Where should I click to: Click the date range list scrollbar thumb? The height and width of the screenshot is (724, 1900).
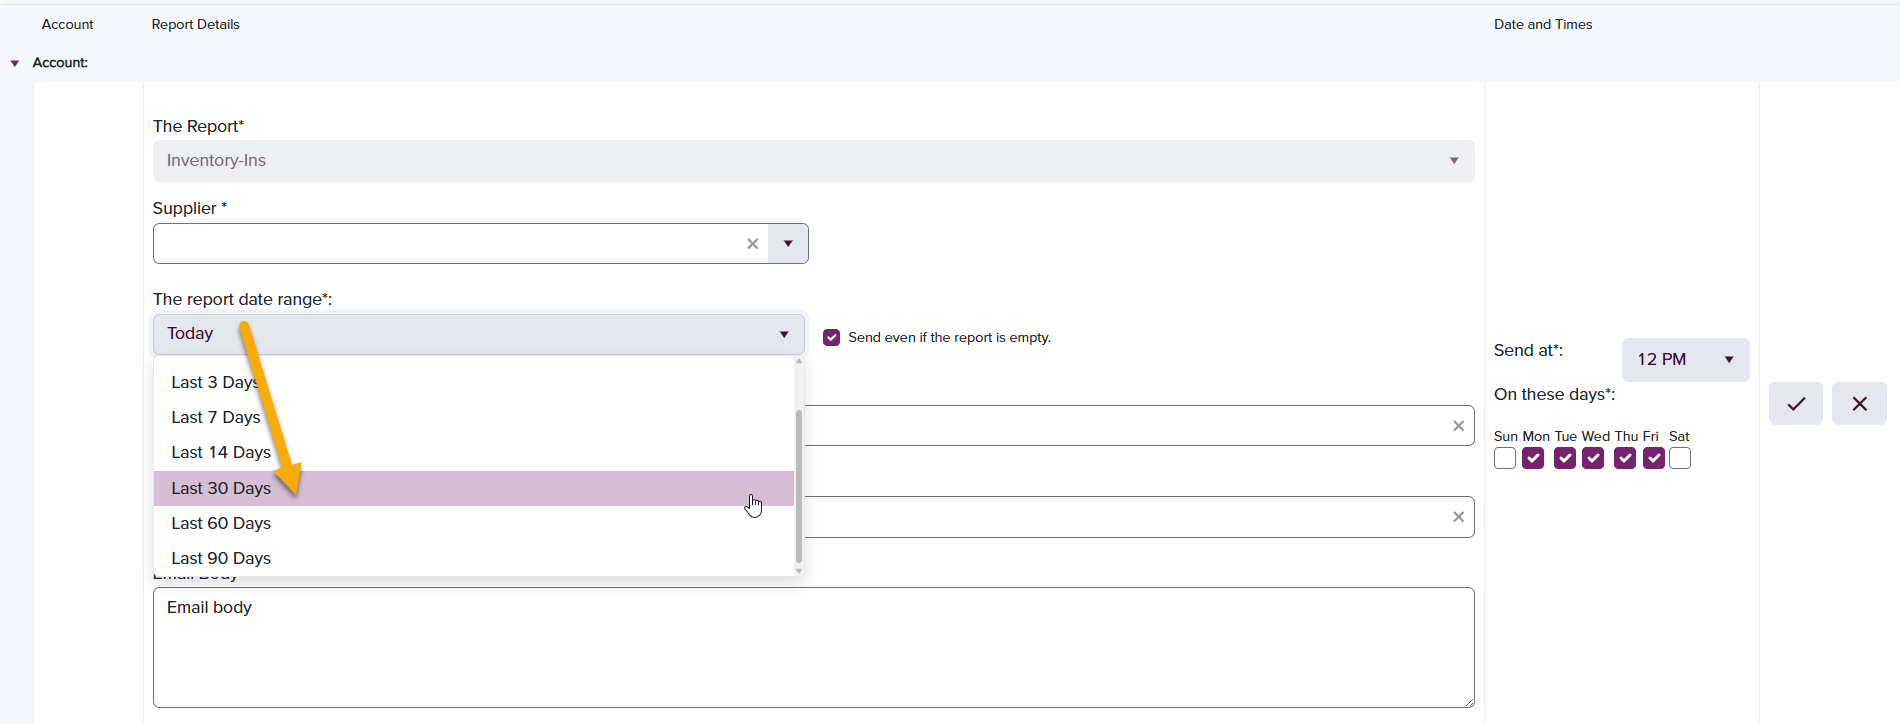[x=798, y=486]
